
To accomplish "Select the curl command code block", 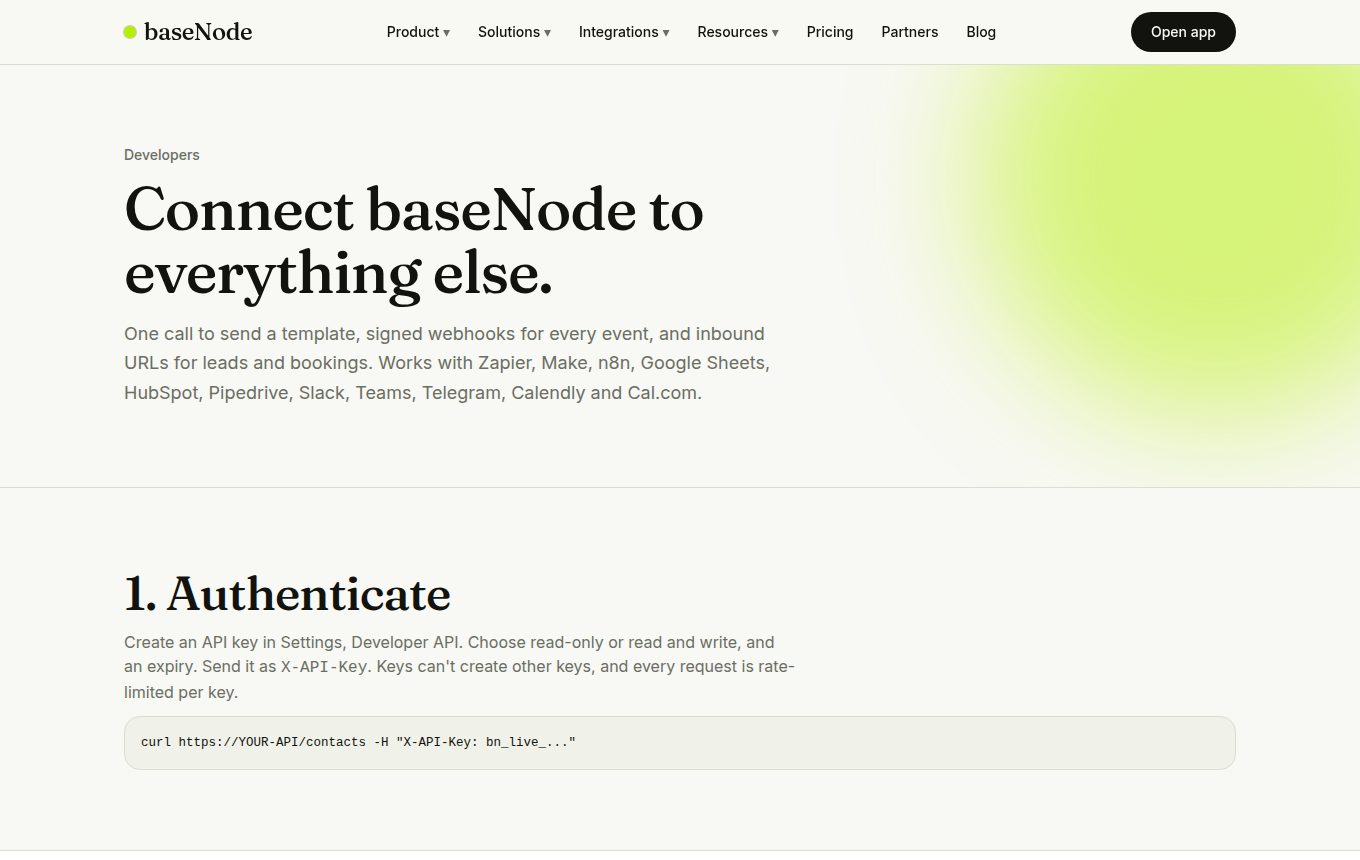I will click(680, 743).
